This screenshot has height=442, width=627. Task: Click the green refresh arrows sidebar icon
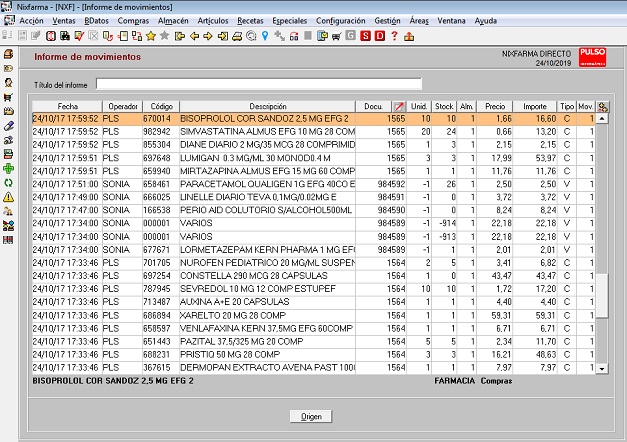pos(8,183)
